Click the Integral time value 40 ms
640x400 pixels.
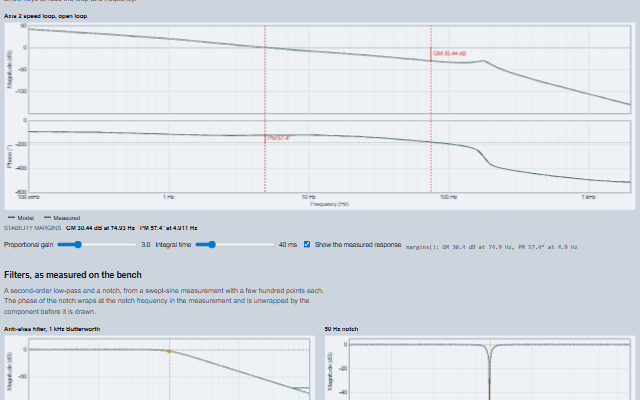click(288, 244)
